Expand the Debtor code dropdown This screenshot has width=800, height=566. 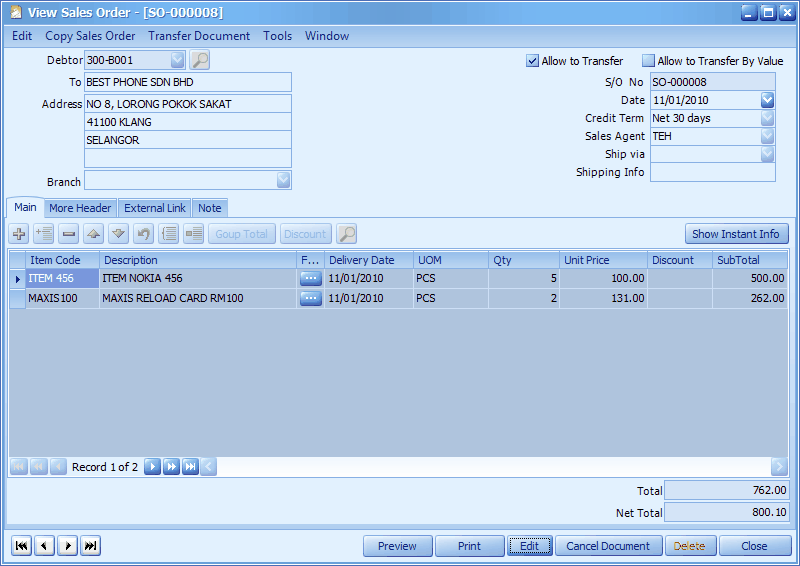click(x=178, y=60)
